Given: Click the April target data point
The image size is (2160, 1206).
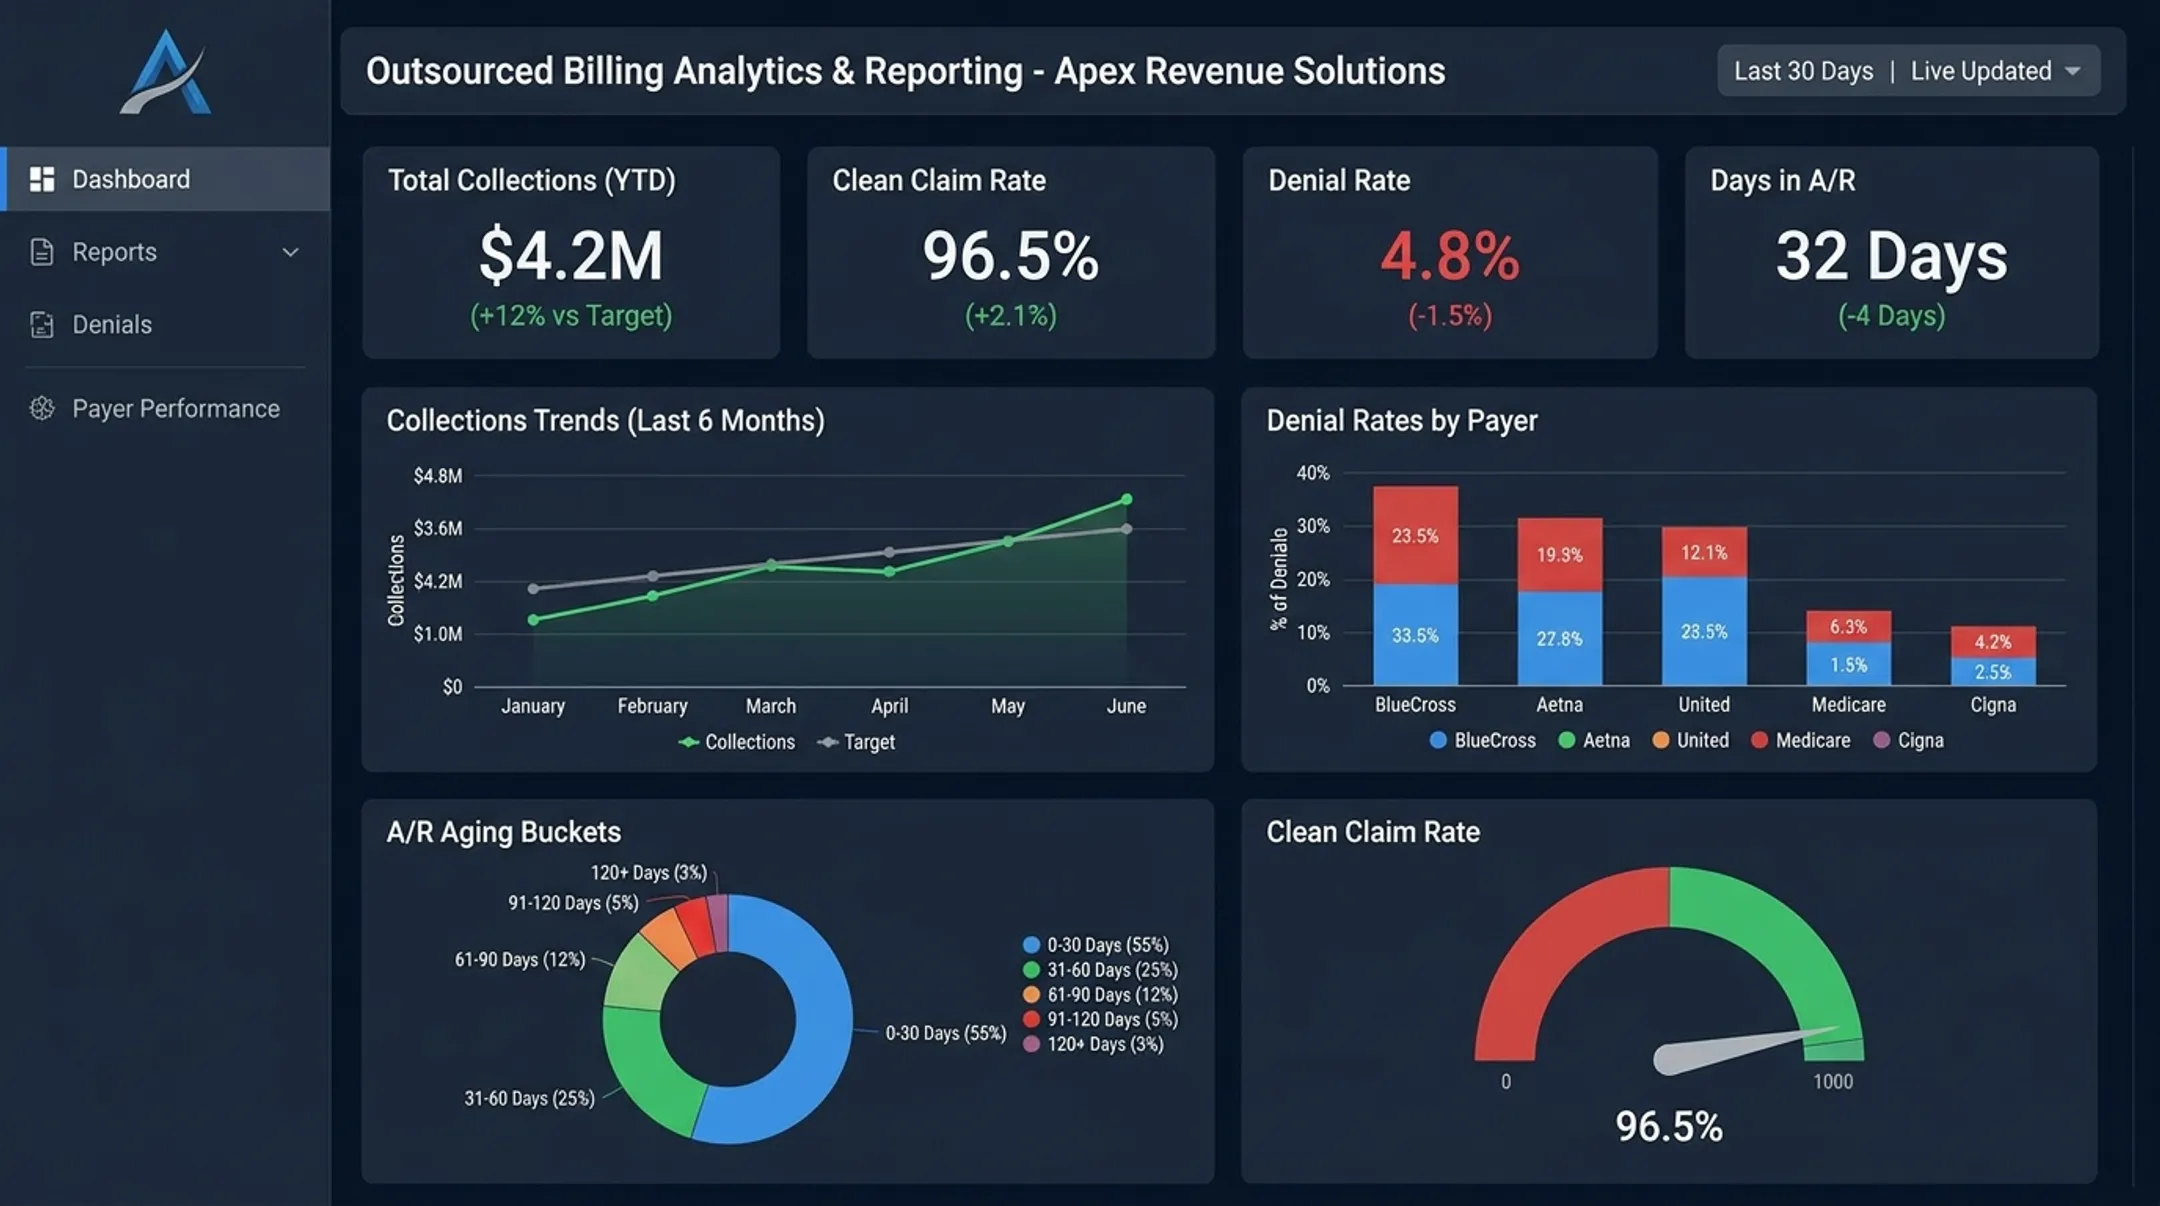Looking at the screenshot, I should pyautogui.click(x=889, y=552).
